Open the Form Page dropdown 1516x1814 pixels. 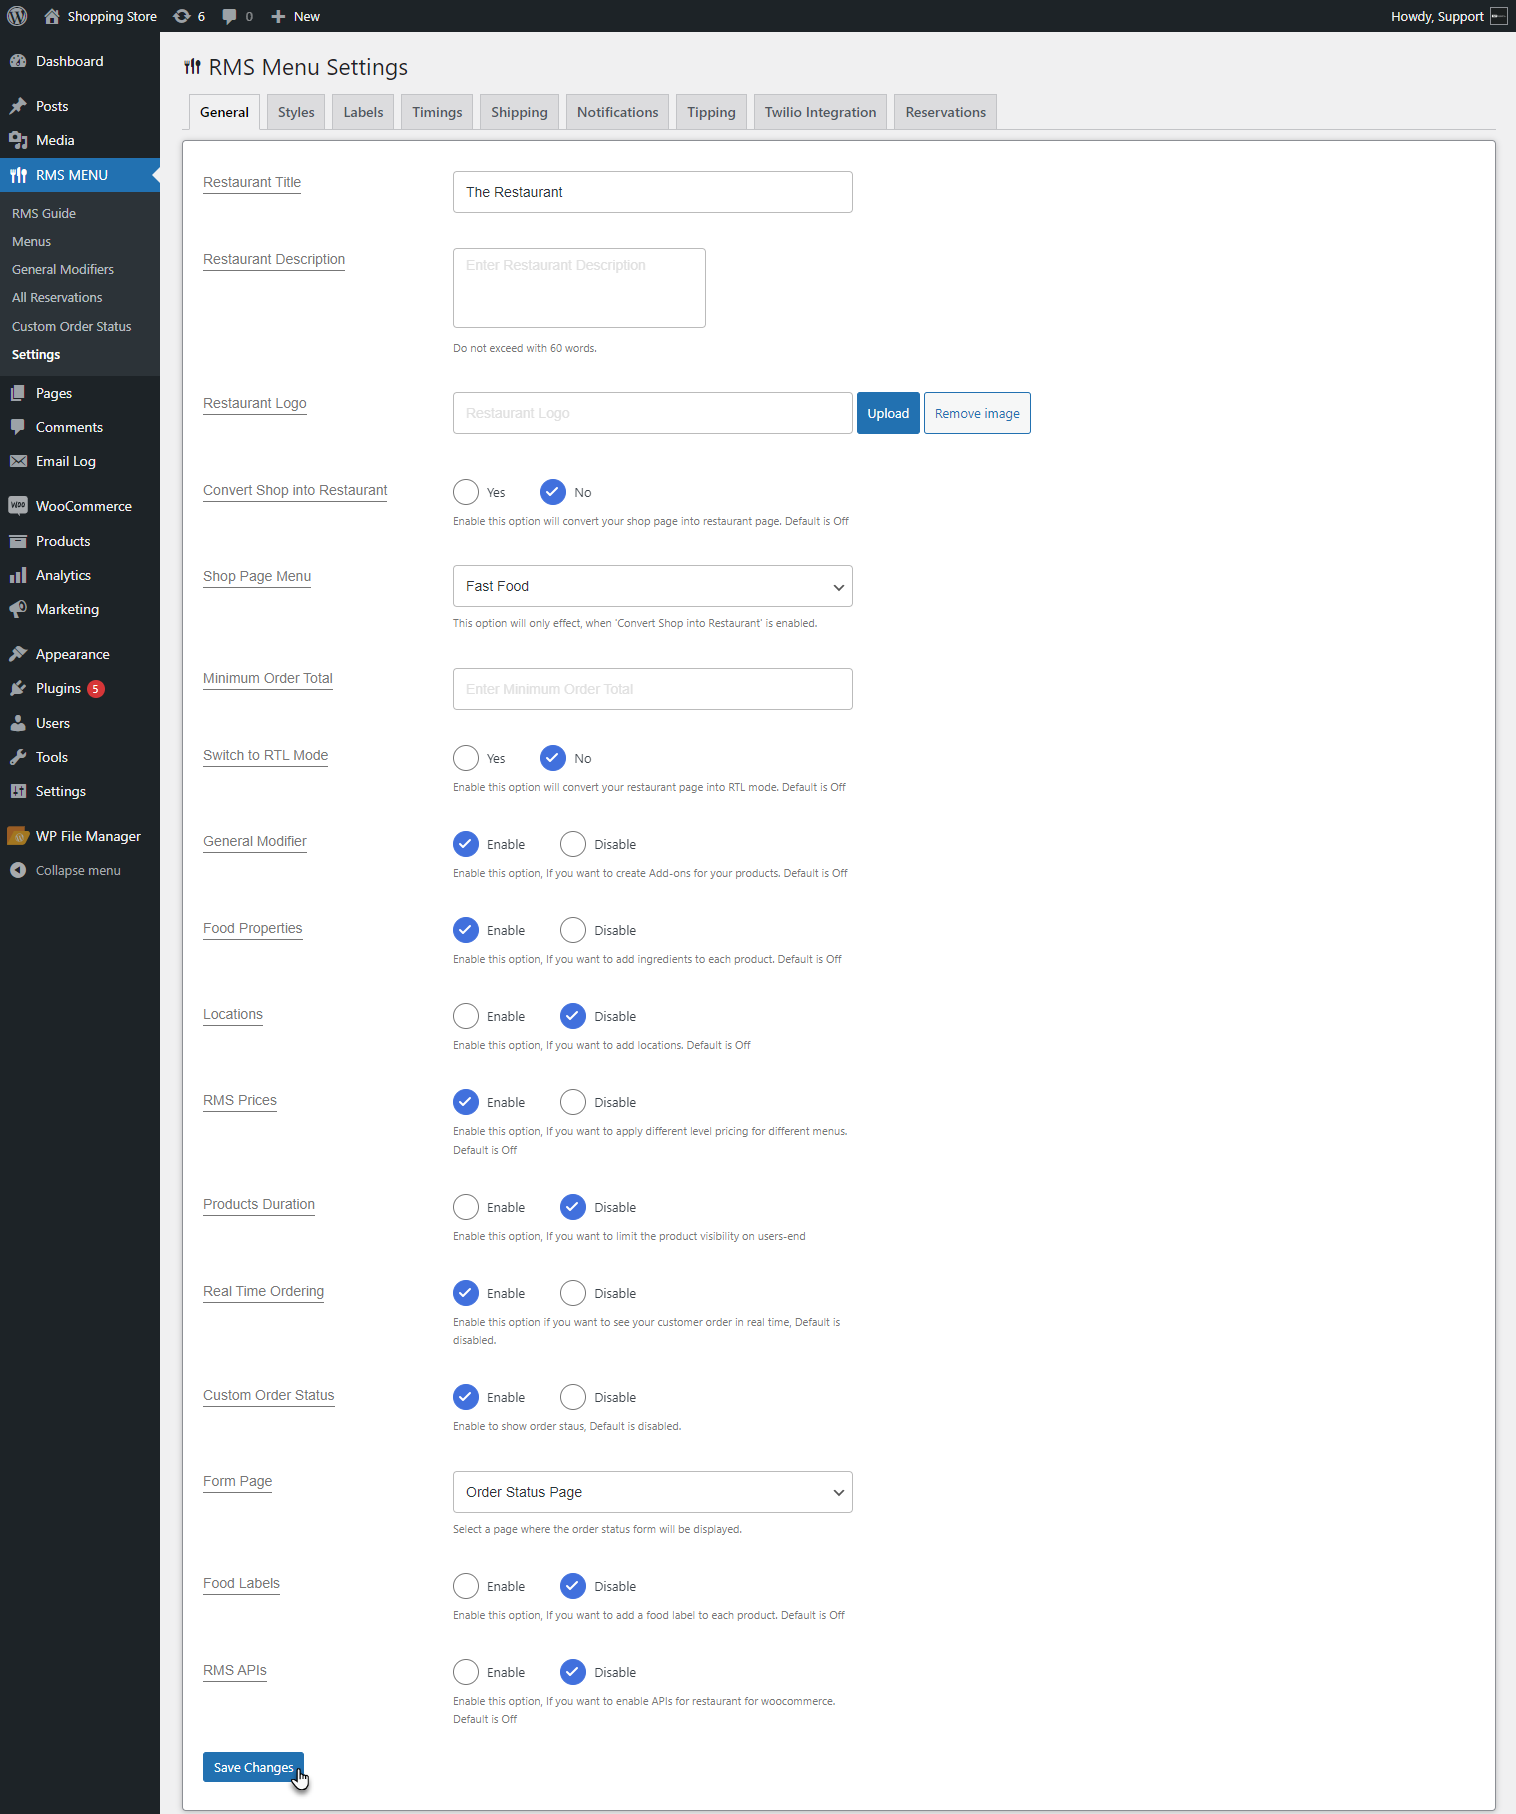coord(653,1492)
